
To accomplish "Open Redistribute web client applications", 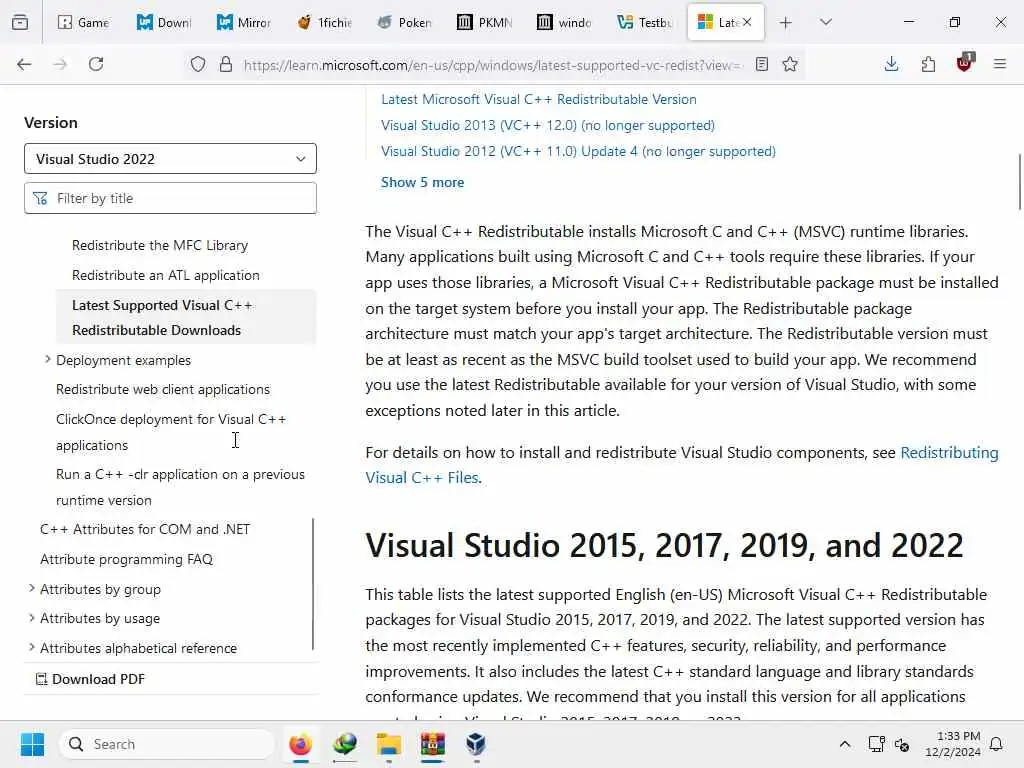I will click(x=163, y=389).
